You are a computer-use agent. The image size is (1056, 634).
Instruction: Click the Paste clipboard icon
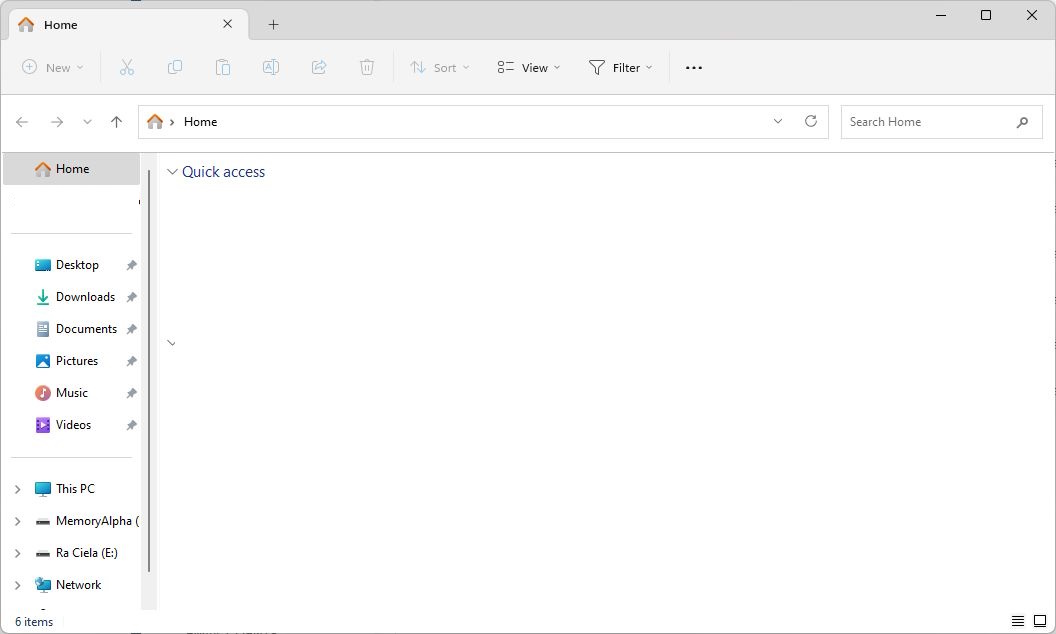[223, 67]
